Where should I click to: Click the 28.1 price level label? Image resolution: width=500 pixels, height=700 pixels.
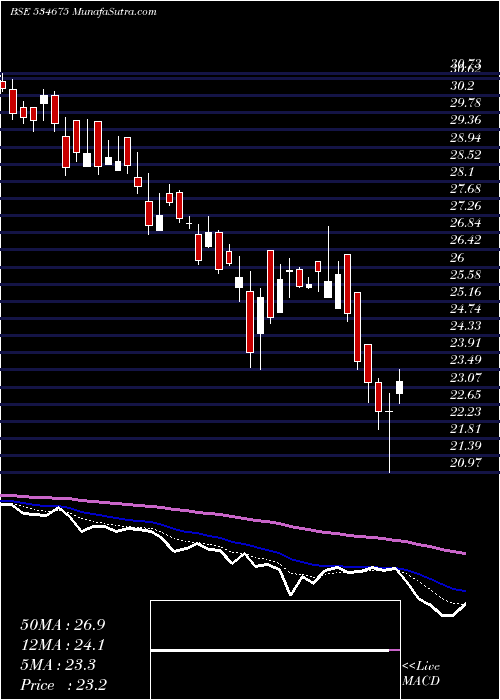(462, 171)
